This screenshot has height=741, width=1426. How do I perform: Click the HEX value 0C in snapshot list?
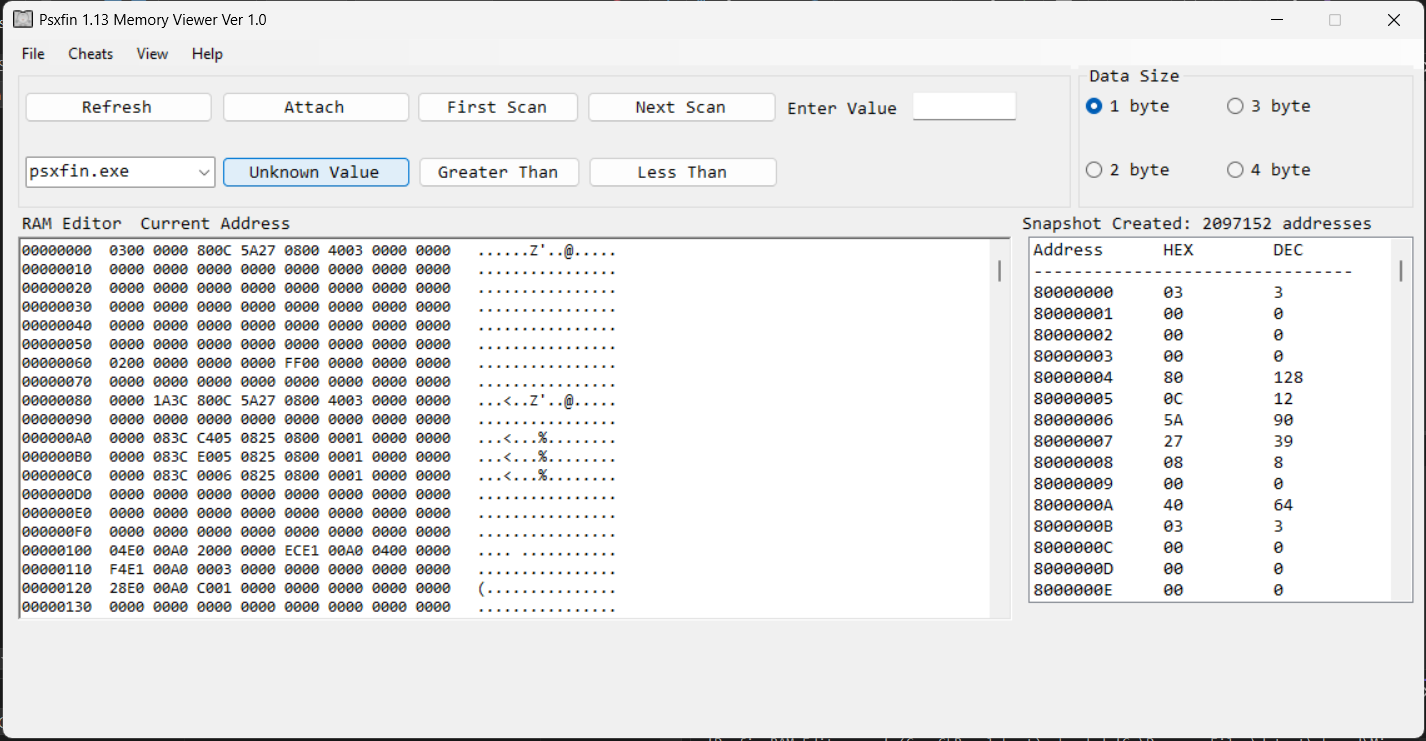click(1173, 399)
